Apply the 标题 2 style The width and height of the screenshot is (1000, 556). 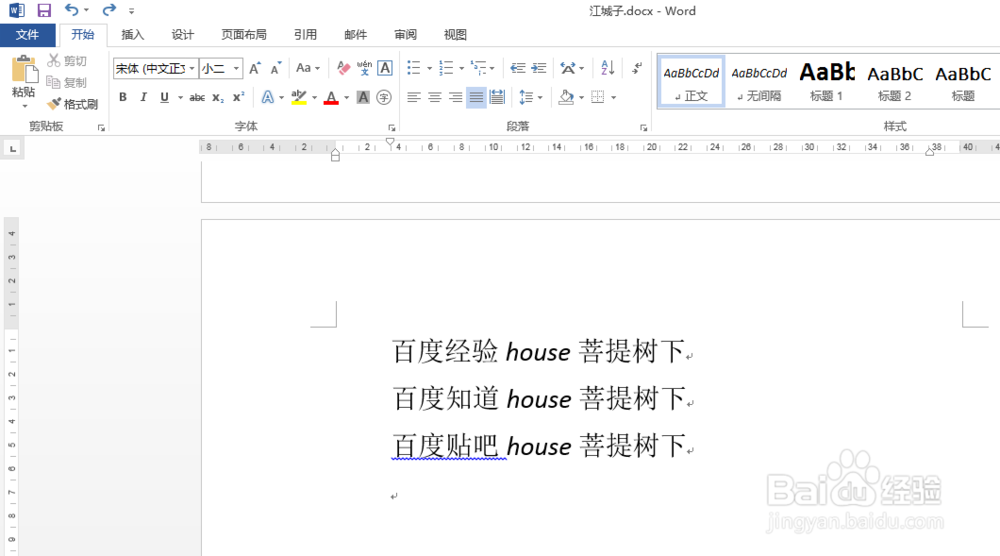(x=895, y=82)
